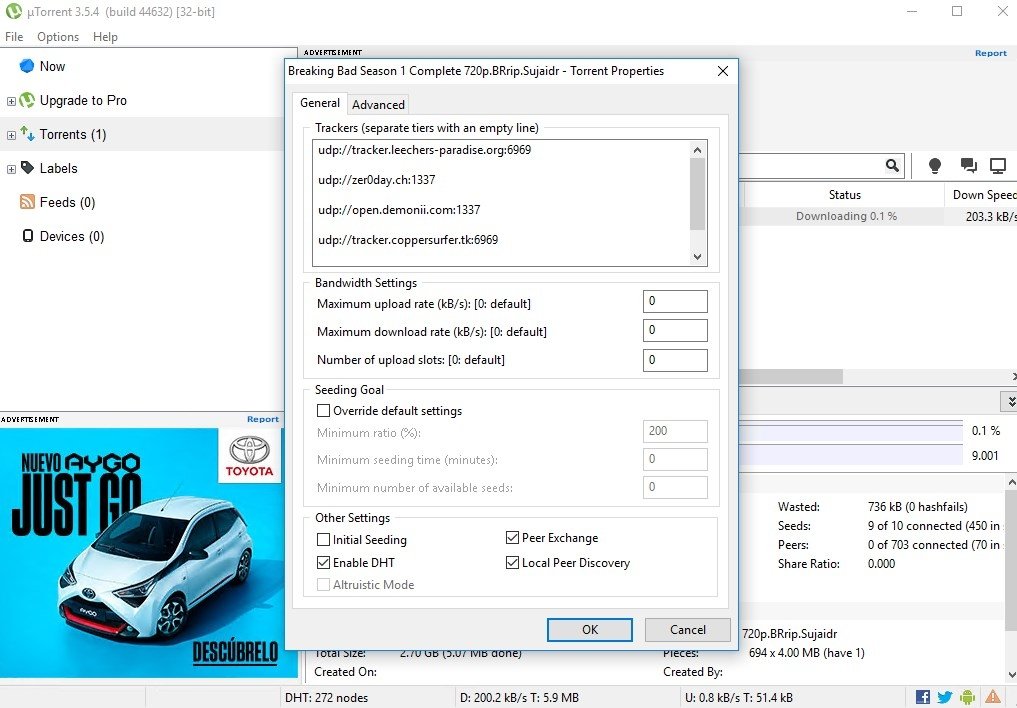Click the coppersurfer tracker line
Viewport: 1017px width, 708px height.
pos(408,240)
